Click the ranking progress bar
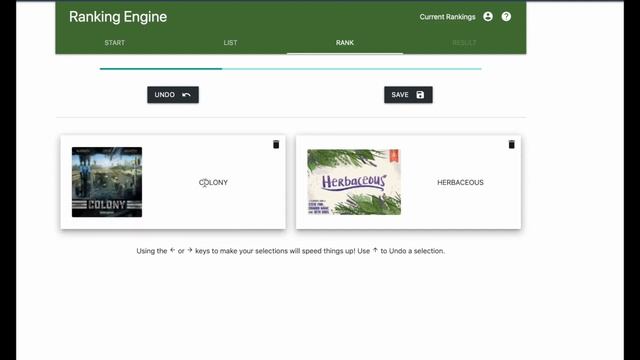 point(291,69)
